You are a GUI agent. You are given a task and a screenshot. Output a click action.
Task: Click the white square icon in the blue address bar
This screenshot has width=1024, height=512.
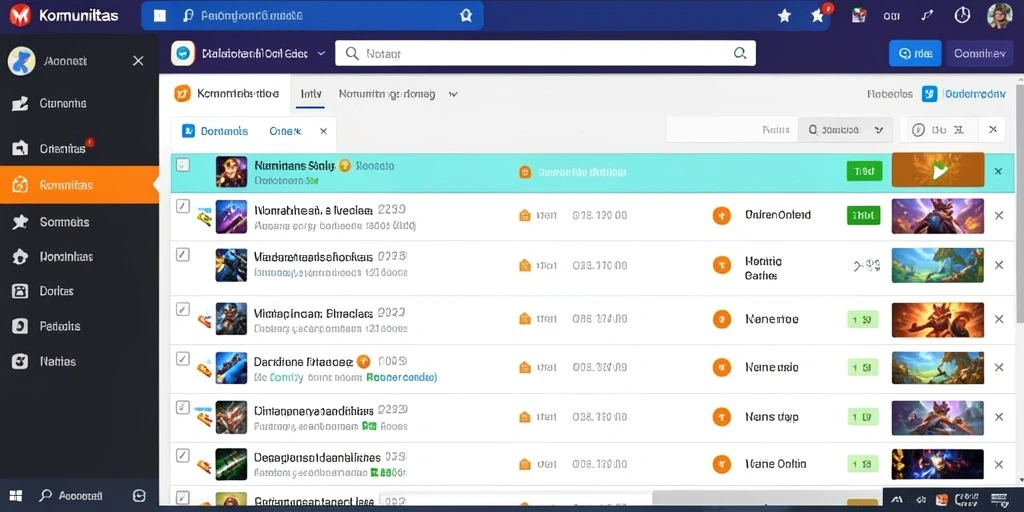tap(159, 16)
